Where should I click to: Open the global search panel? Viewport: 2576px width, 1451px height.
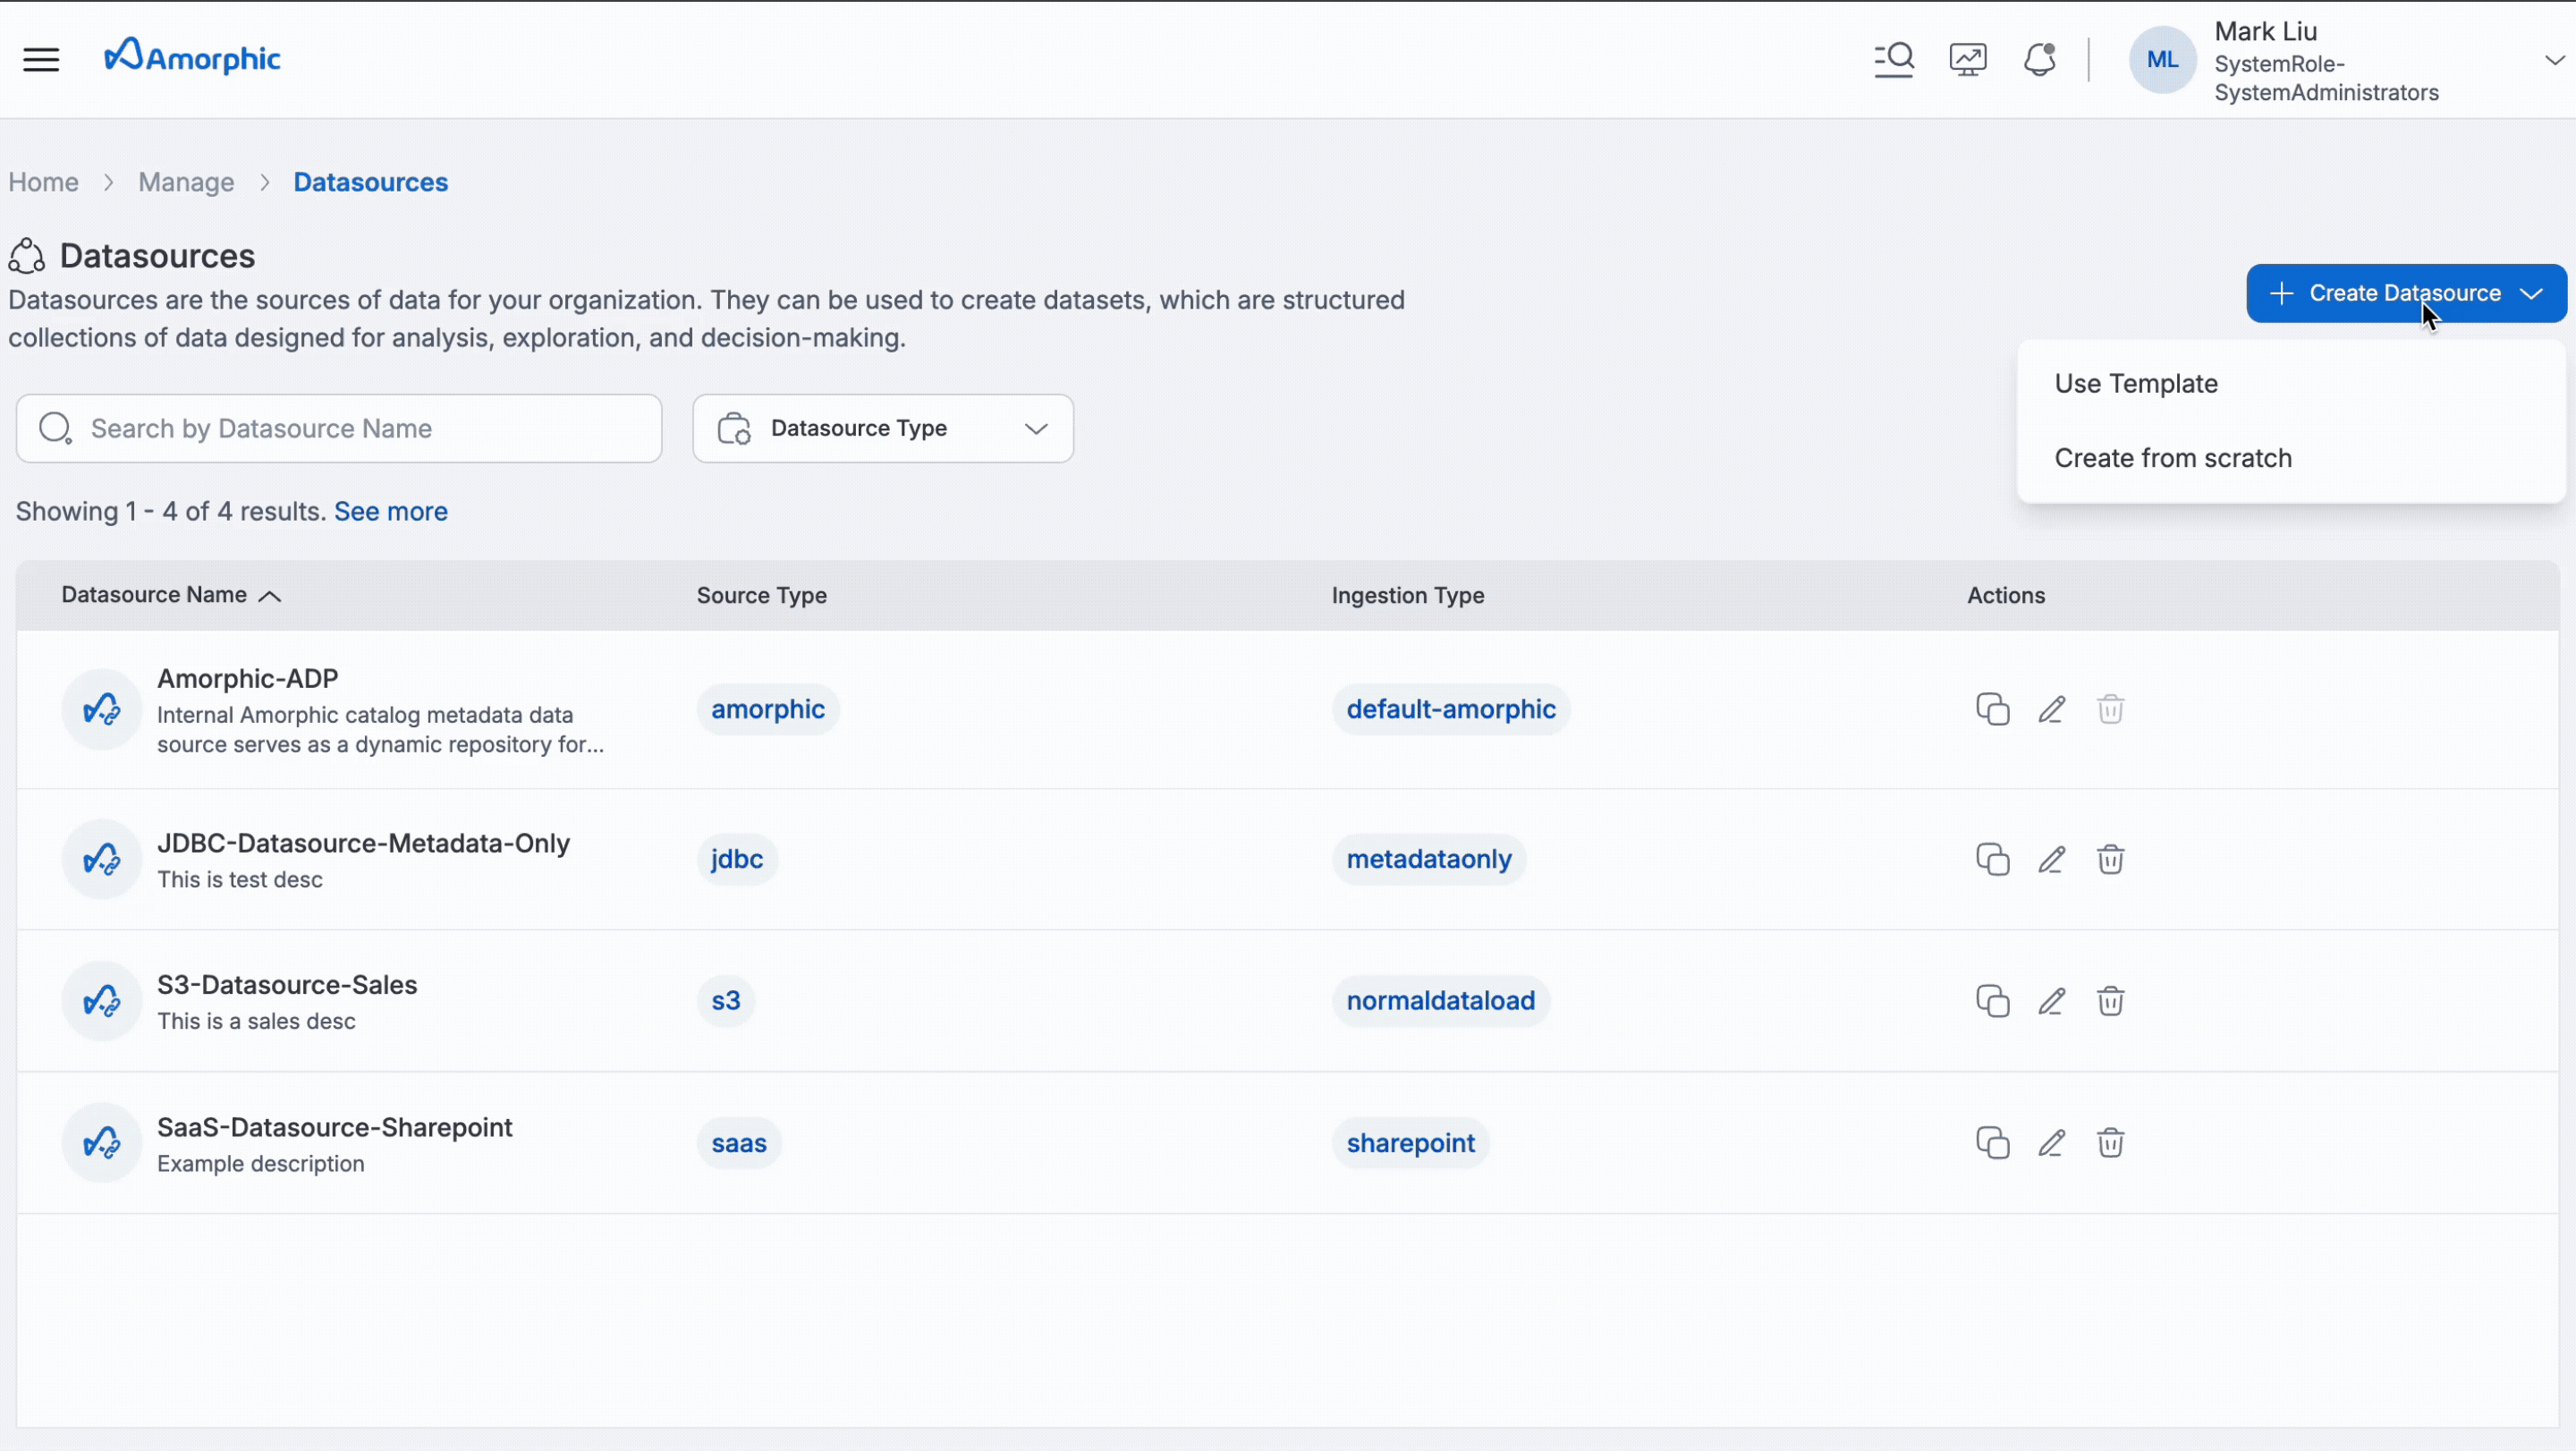coord(1894,59)
